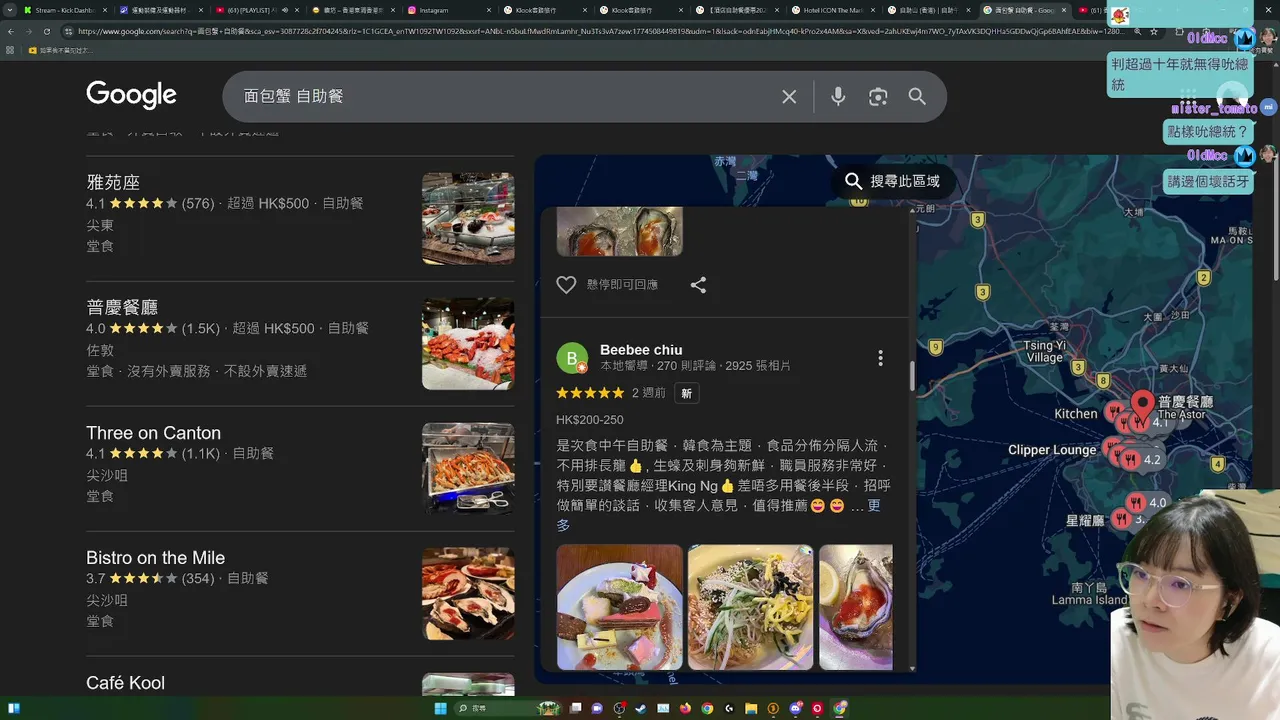Open 普慶餐廳 restaurant listing
This screenshot has width=1280, height=720.
coord(122,308)
